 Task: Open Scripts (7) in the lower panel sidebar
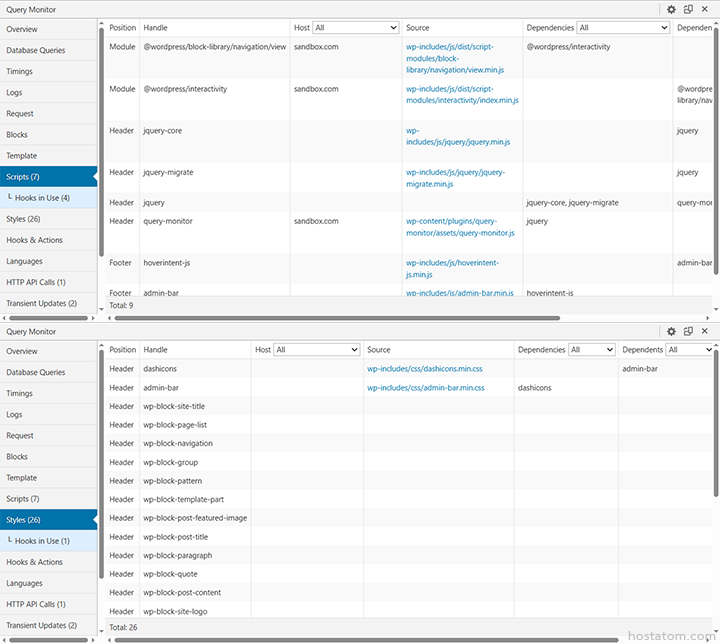pyautogui.click(x=23, y=499)
